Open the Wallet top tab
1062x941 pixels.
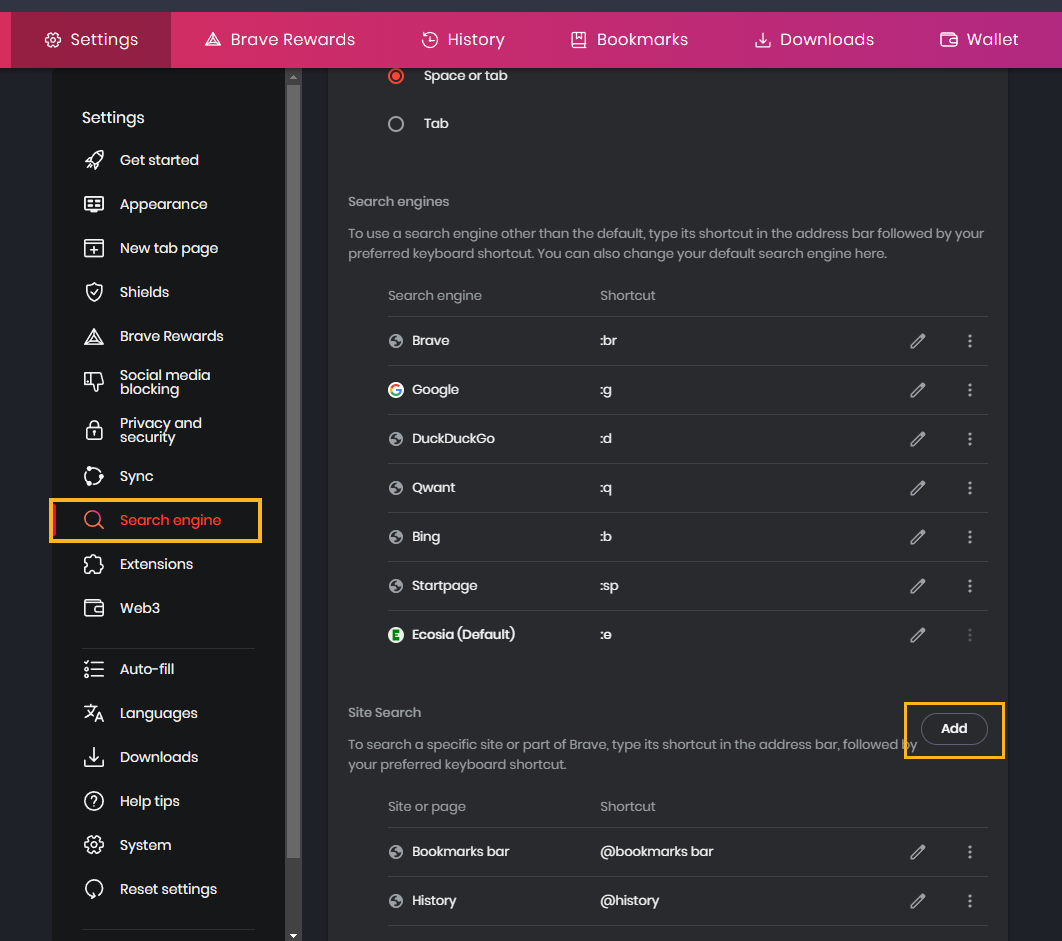click(x=979, y=39)
